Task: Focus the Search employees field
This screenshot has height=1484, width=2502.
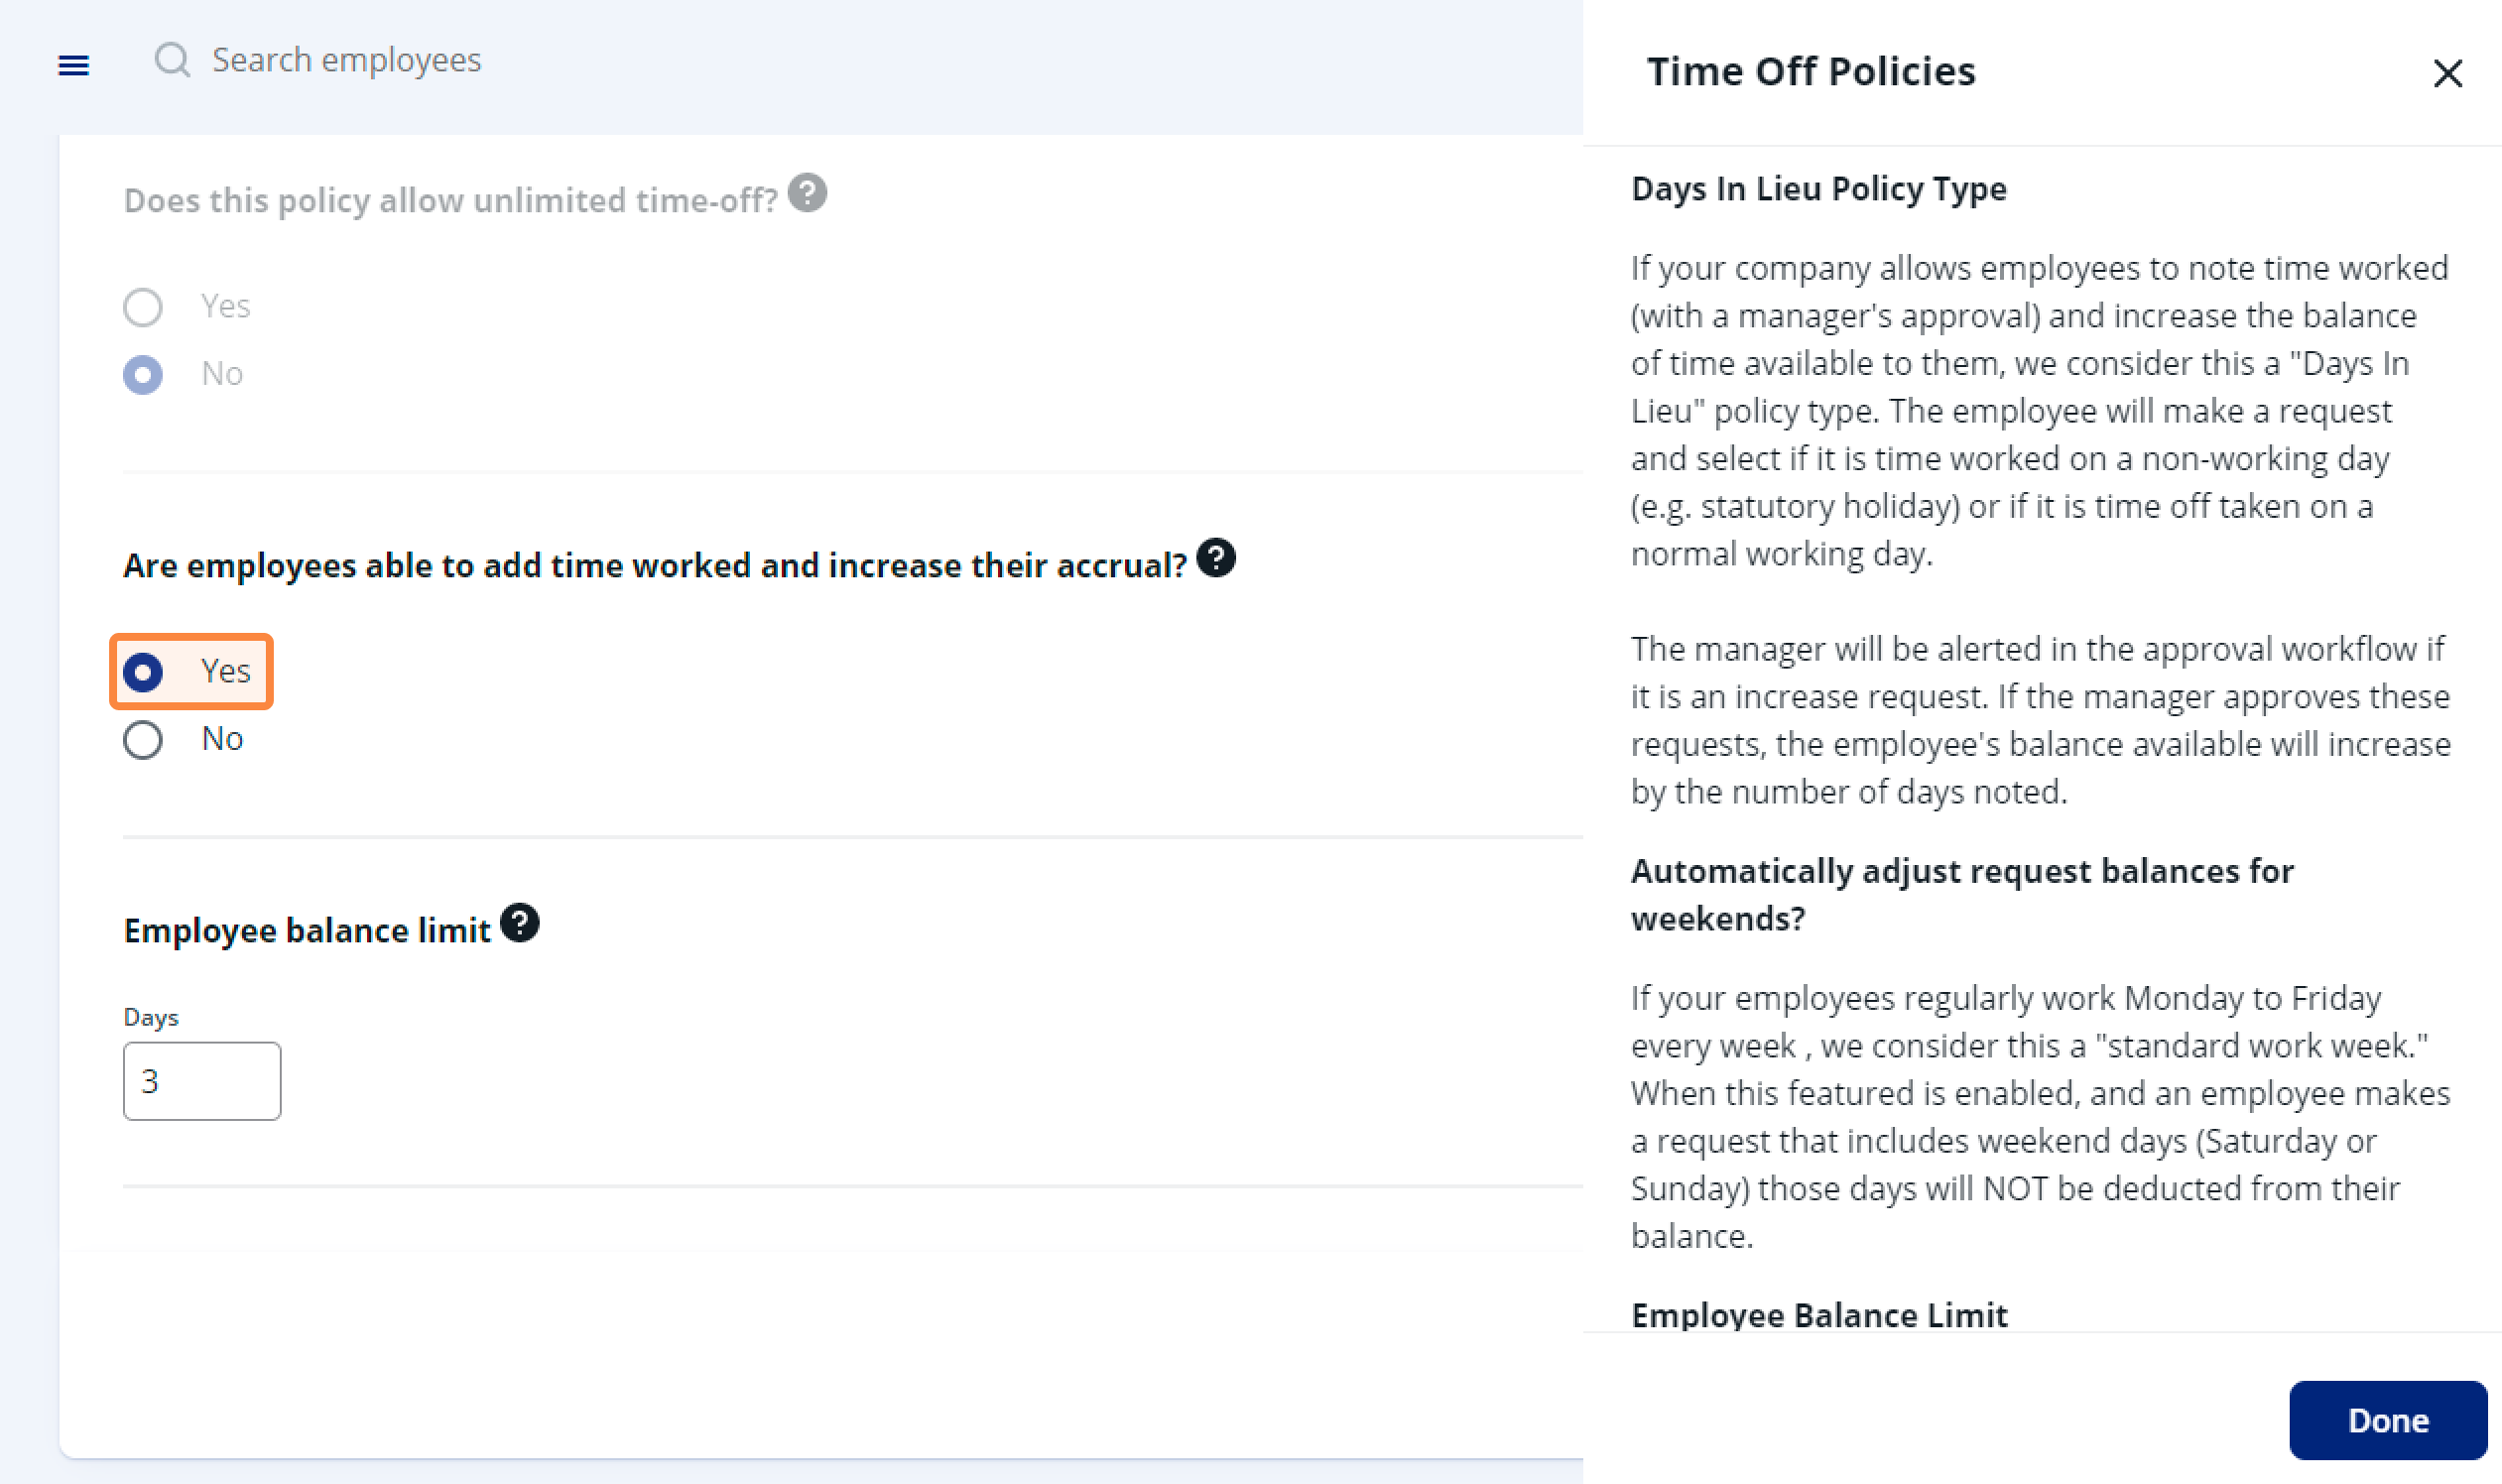Action: (346, 60)
